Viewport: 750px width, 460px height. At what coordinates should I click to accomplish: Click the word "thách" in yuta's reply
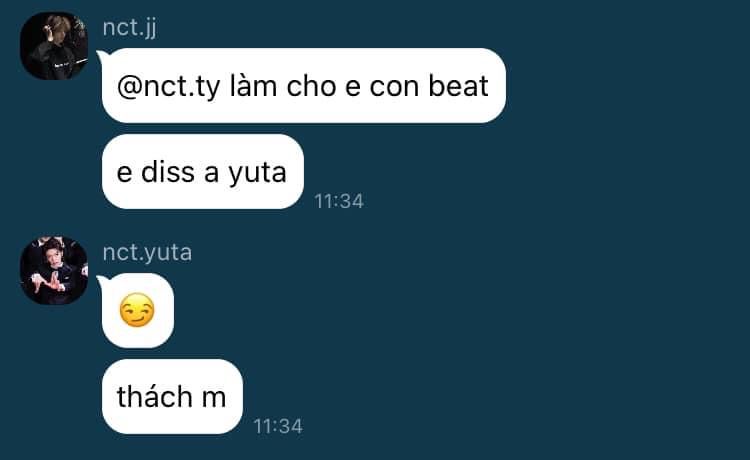(x=154, y=396)
